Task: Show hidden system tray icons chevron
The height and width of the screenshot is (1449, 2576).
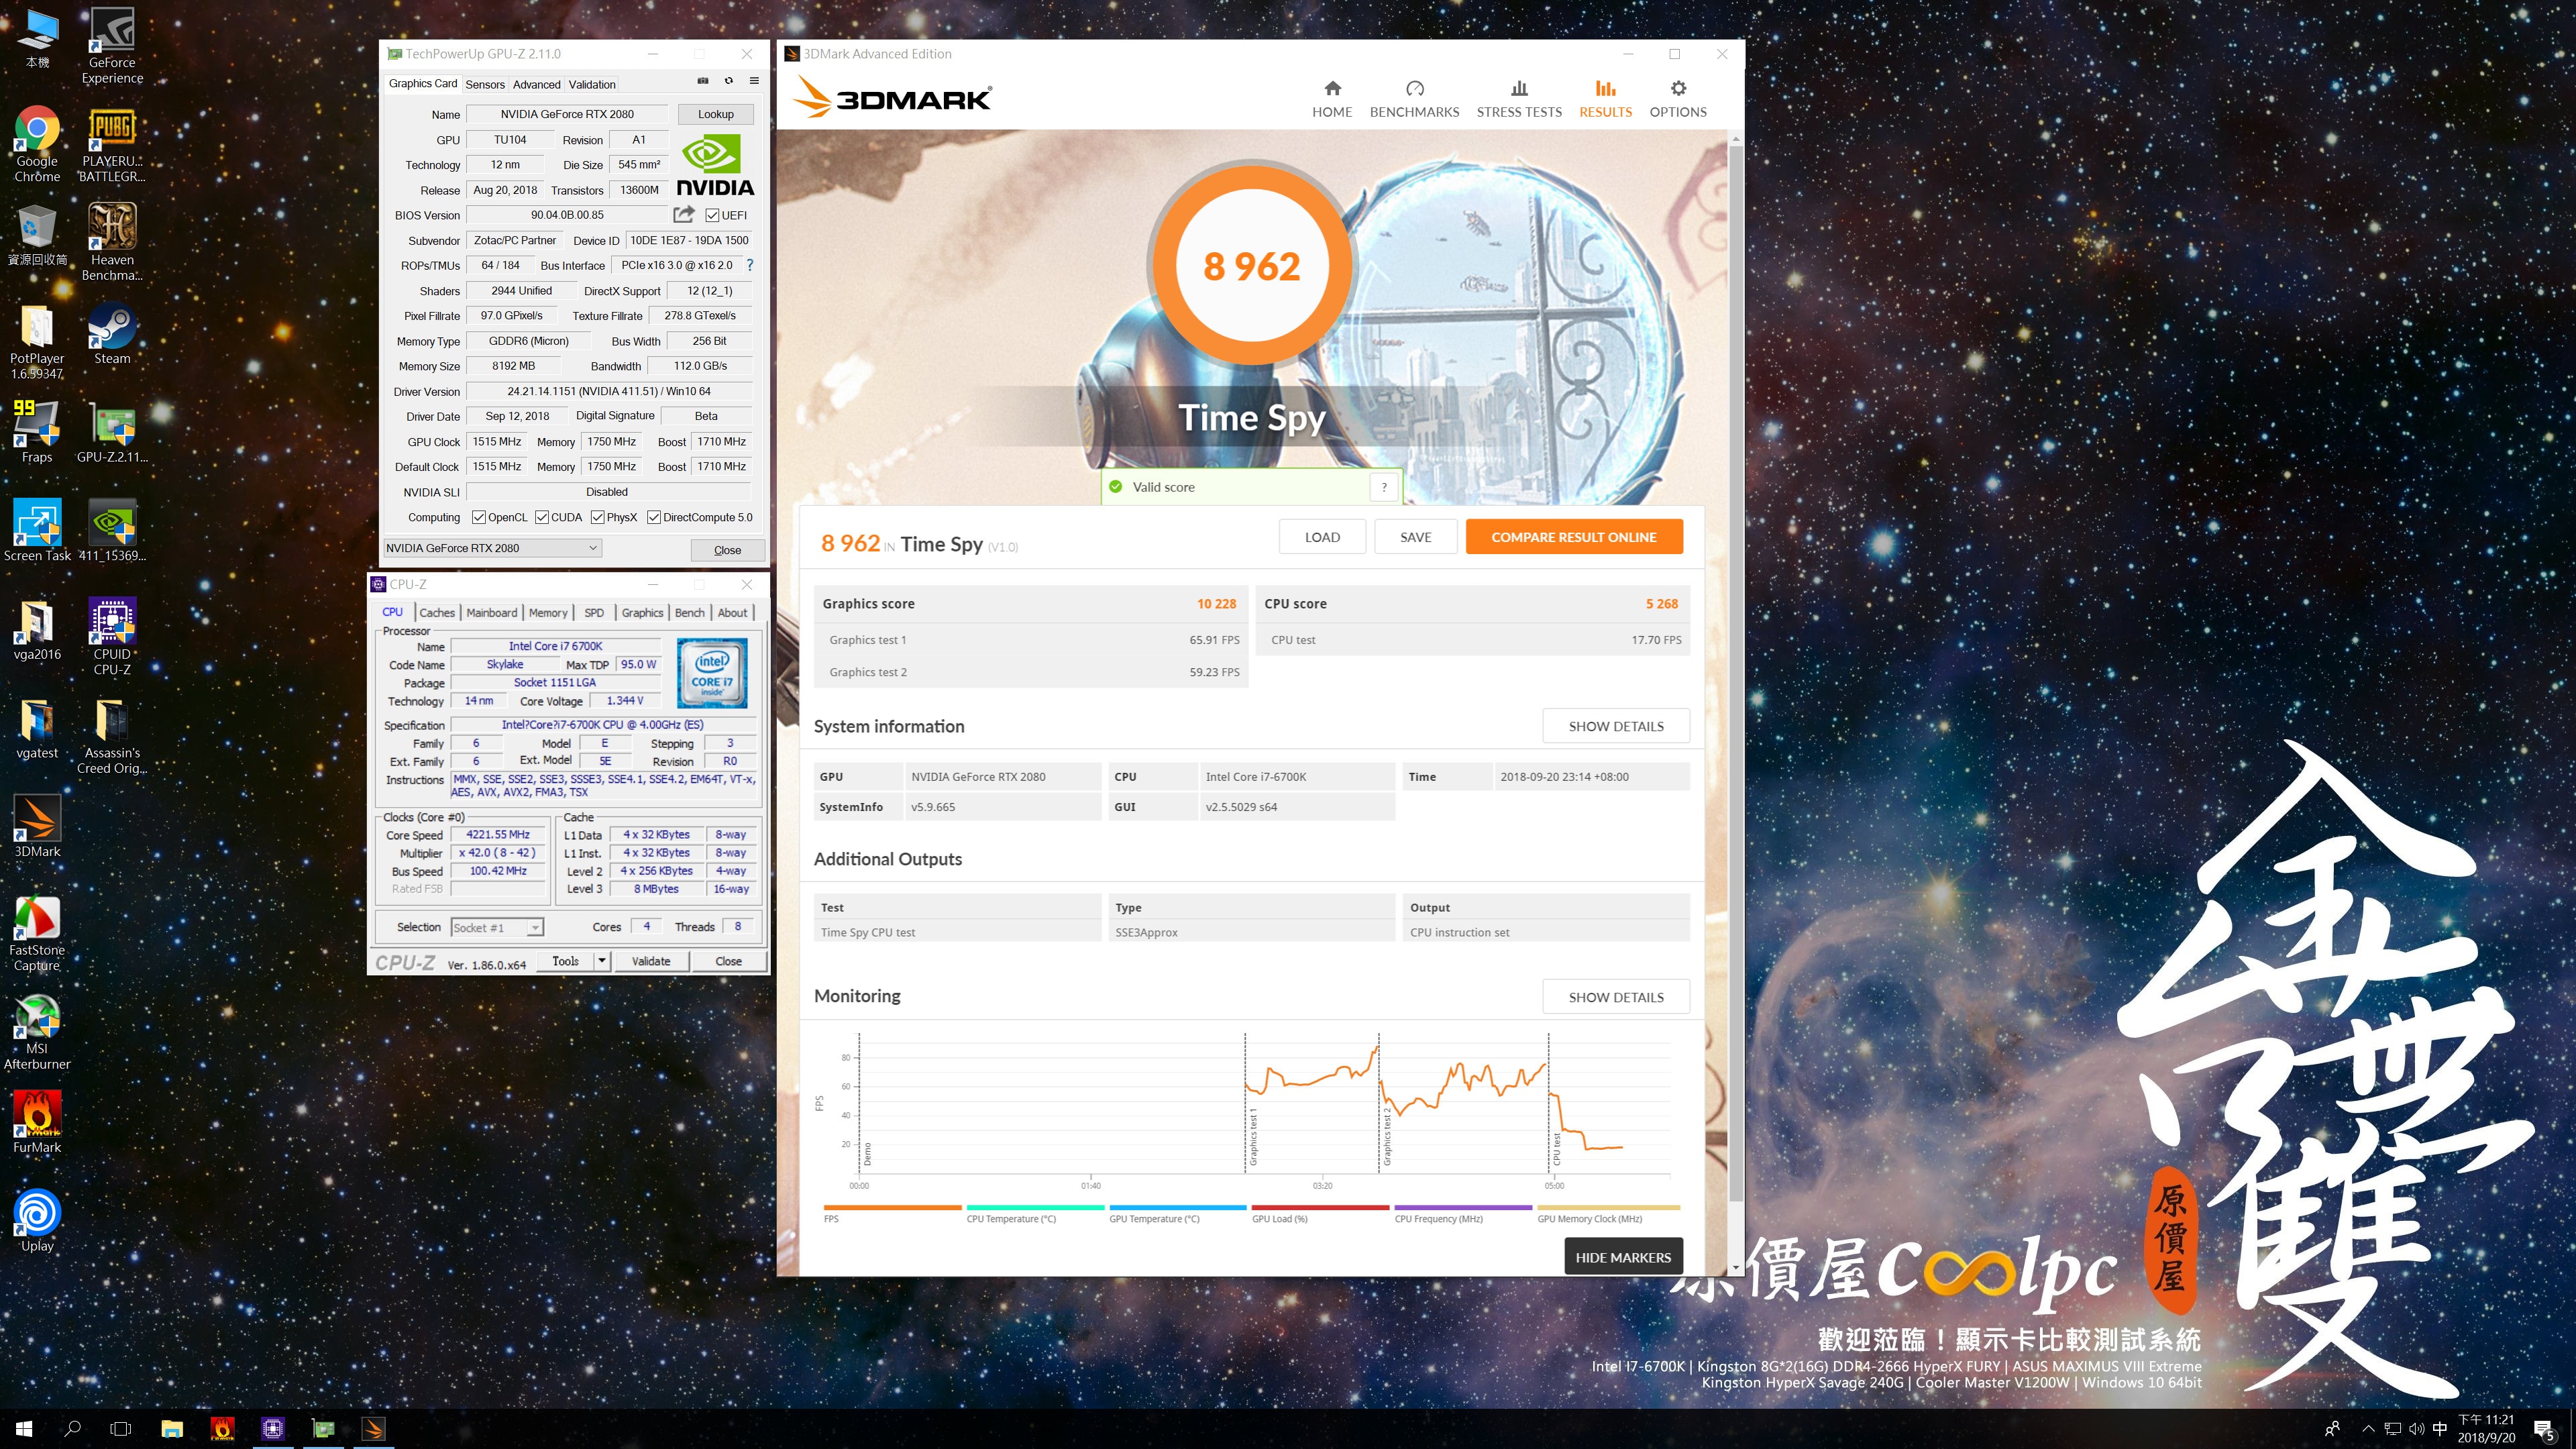Action: point(2368,1429)
